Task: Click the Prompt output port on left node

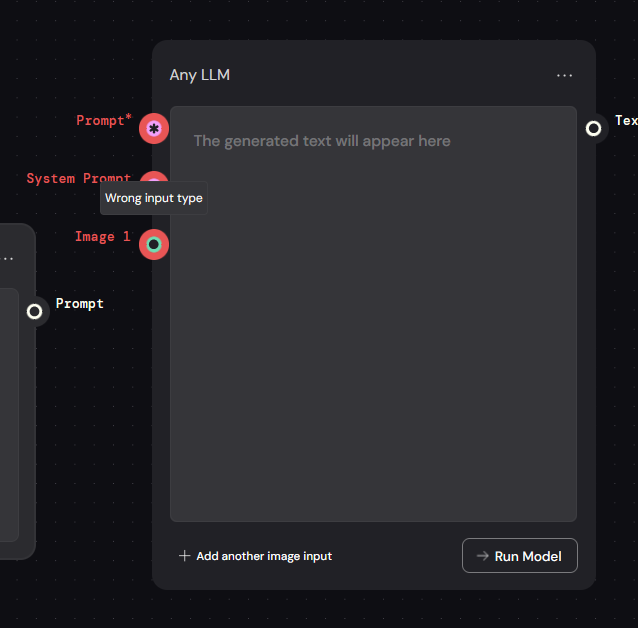Action: [35, 312]
